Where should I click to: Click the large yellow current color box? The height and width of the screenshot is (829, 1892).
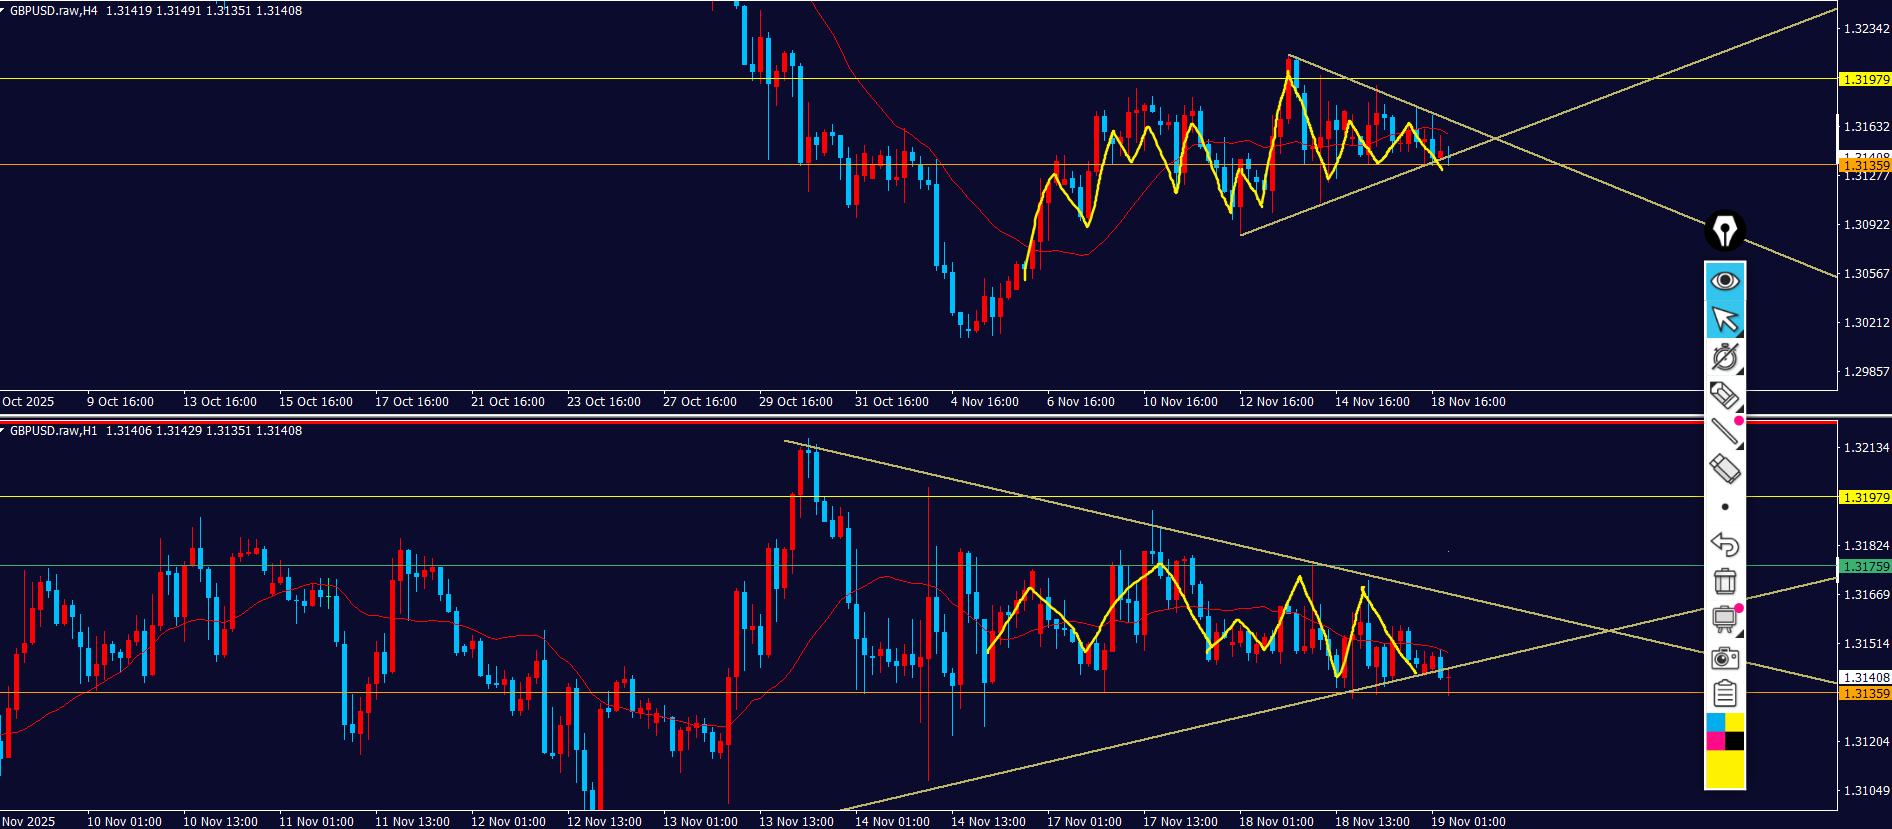[1724, 770]
